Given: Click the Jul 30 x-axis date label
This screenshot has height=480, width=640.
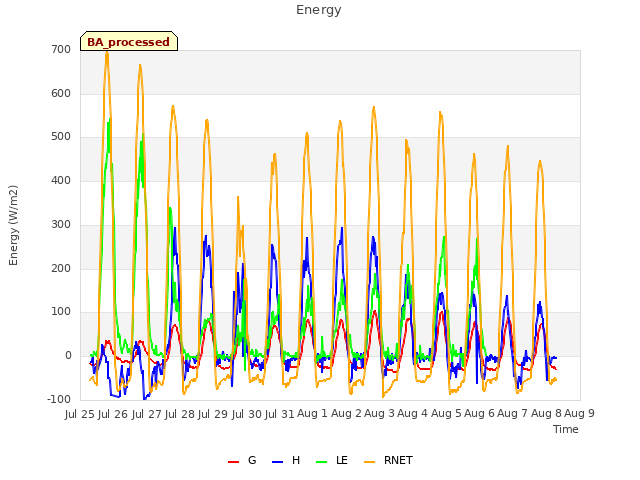Looking at the screenshot, I should 246,414.
